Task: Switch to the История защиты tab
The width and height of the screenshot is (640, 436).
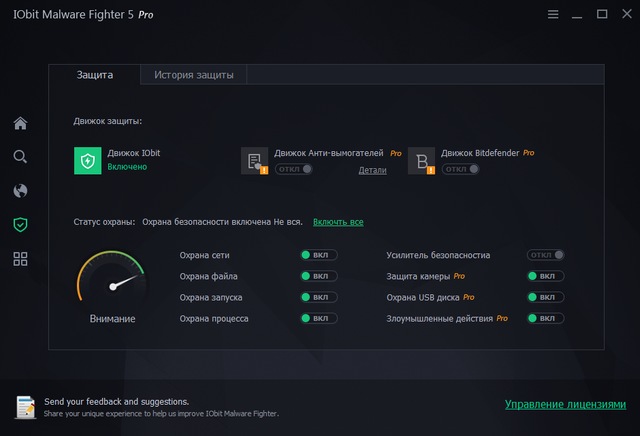Action: pos(193,75)
